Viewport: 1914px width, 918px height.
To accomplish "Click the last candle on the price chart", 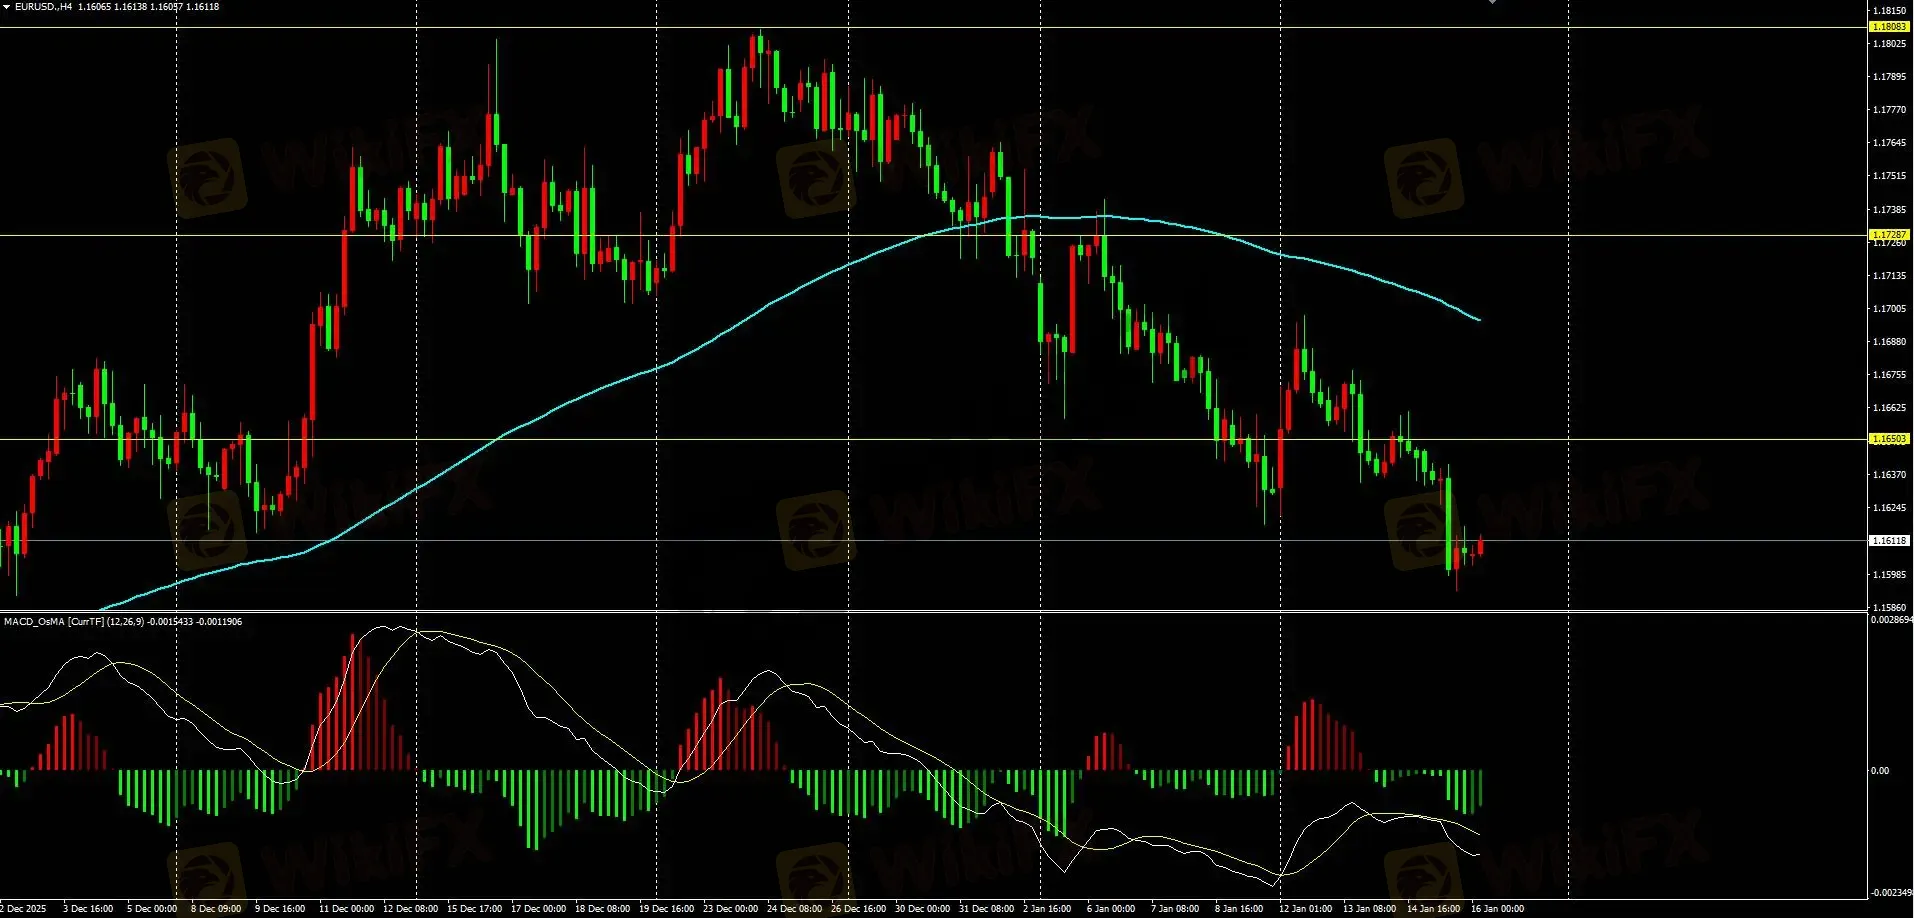I will click(1480, 546).
